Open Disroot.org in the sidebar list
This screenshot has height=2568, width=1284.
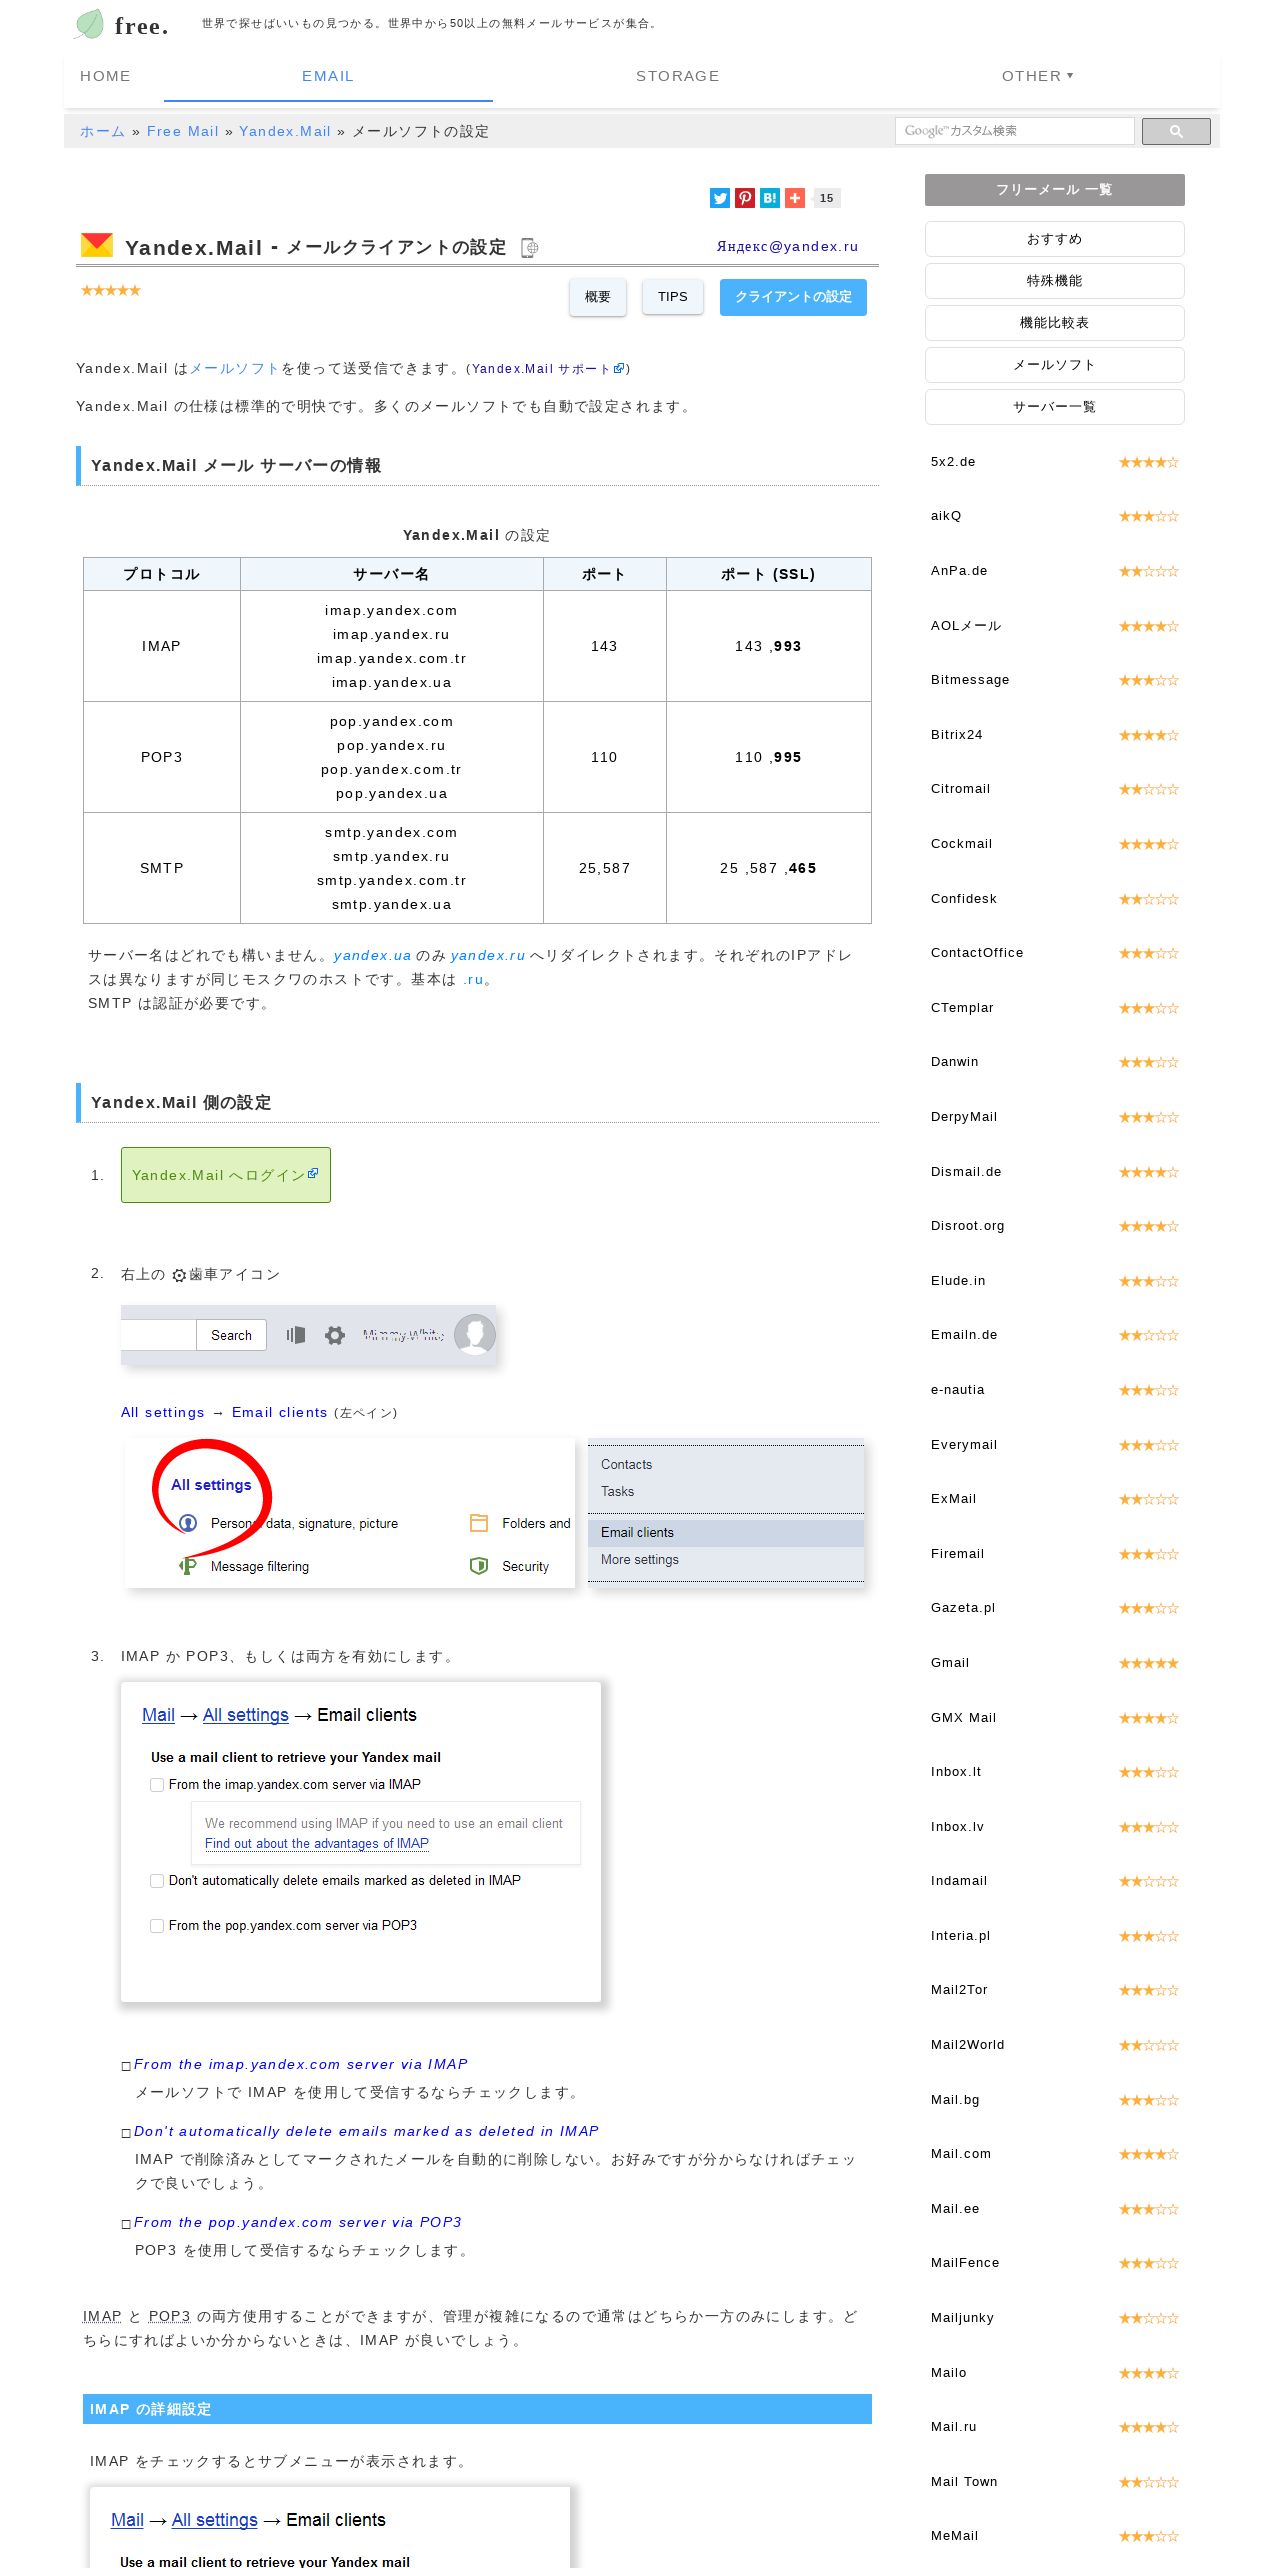click(967, 1226)
